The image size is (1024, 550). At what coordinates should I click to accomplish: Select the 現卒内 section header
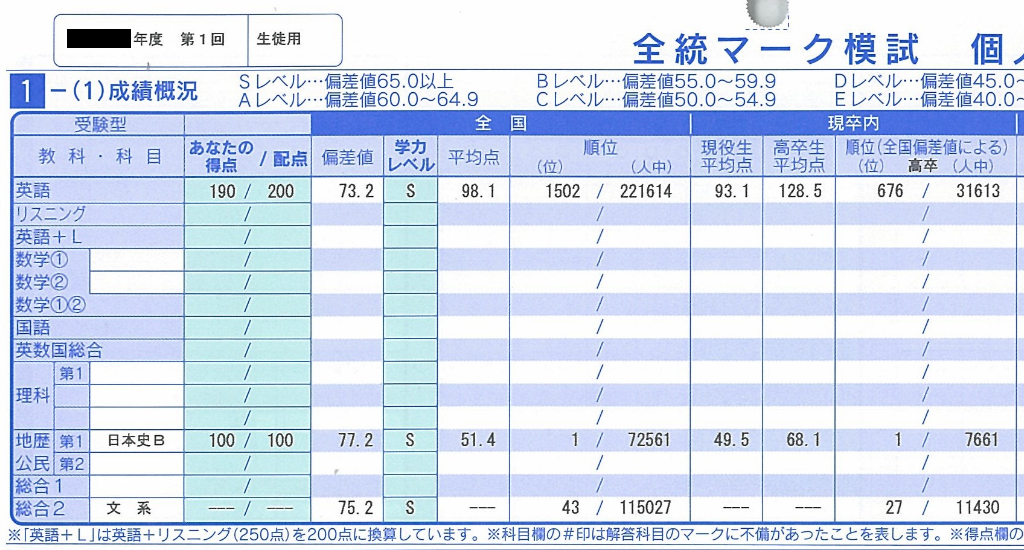(x=853, y=123)
